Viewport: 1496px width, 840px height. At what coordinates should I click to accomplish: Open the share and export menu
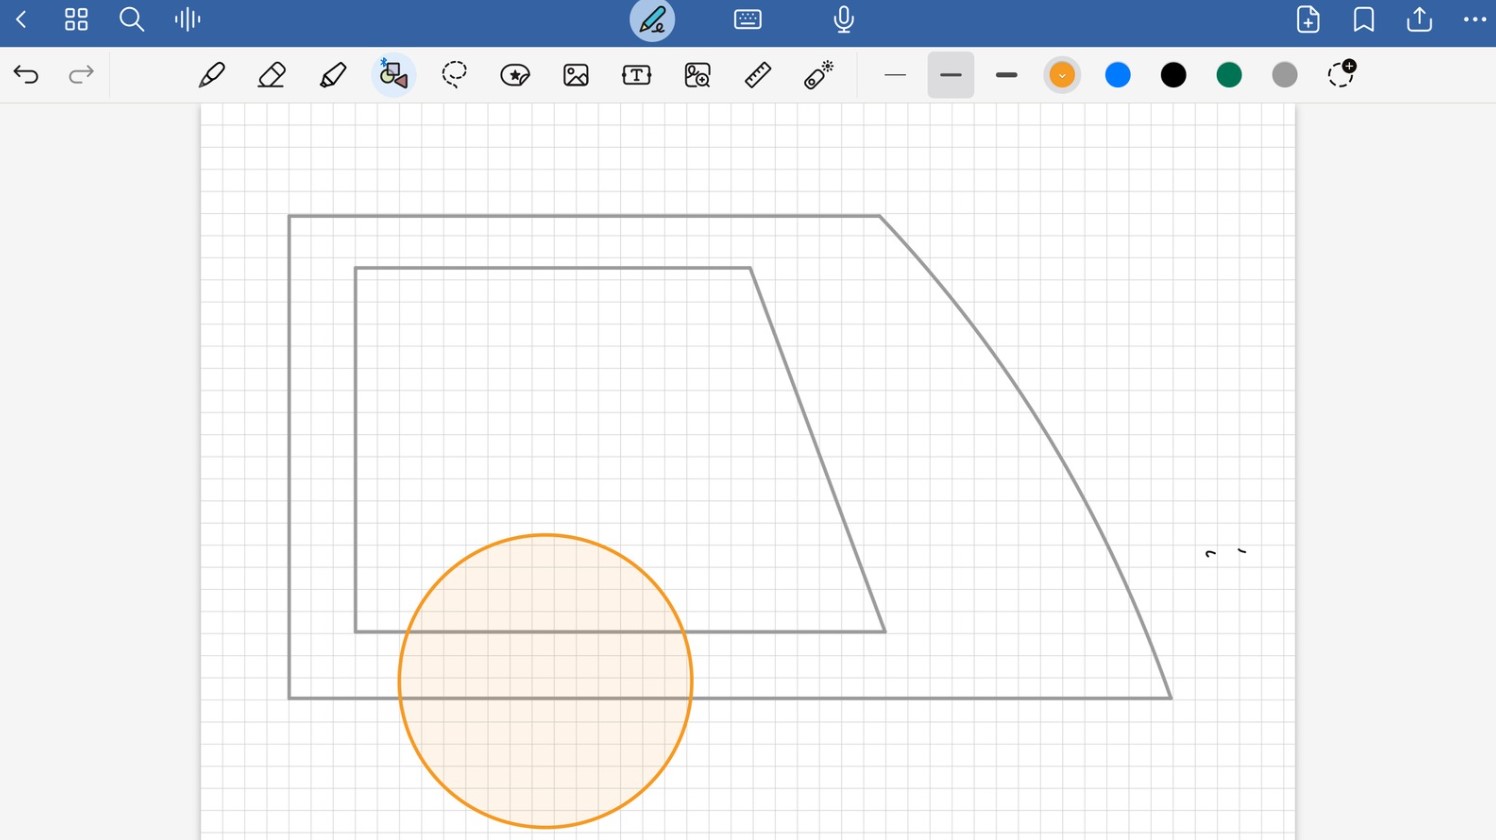coord(1419,19)
